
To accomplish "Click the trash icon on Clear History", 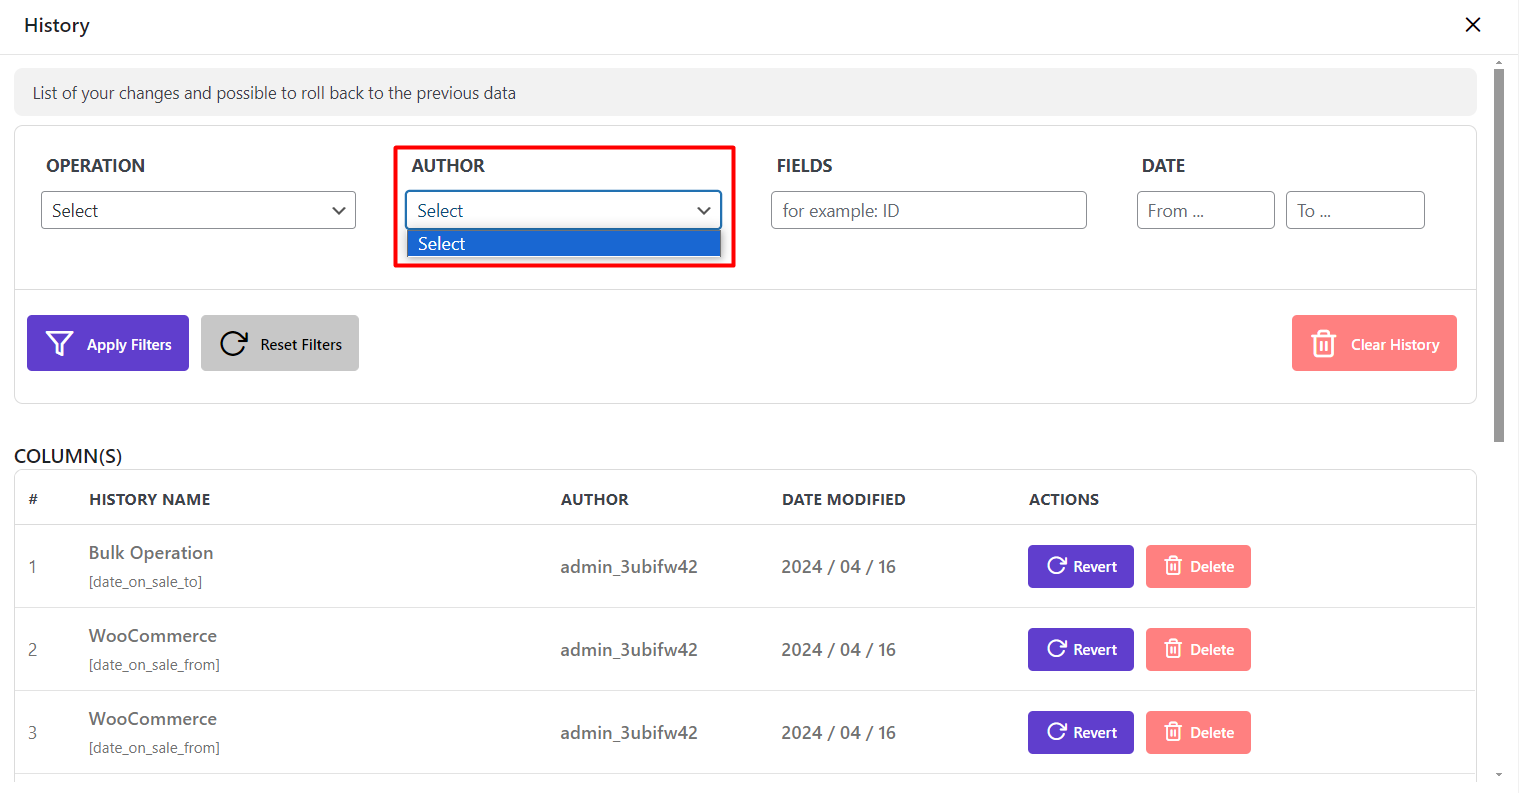I will pos(1323,344).
